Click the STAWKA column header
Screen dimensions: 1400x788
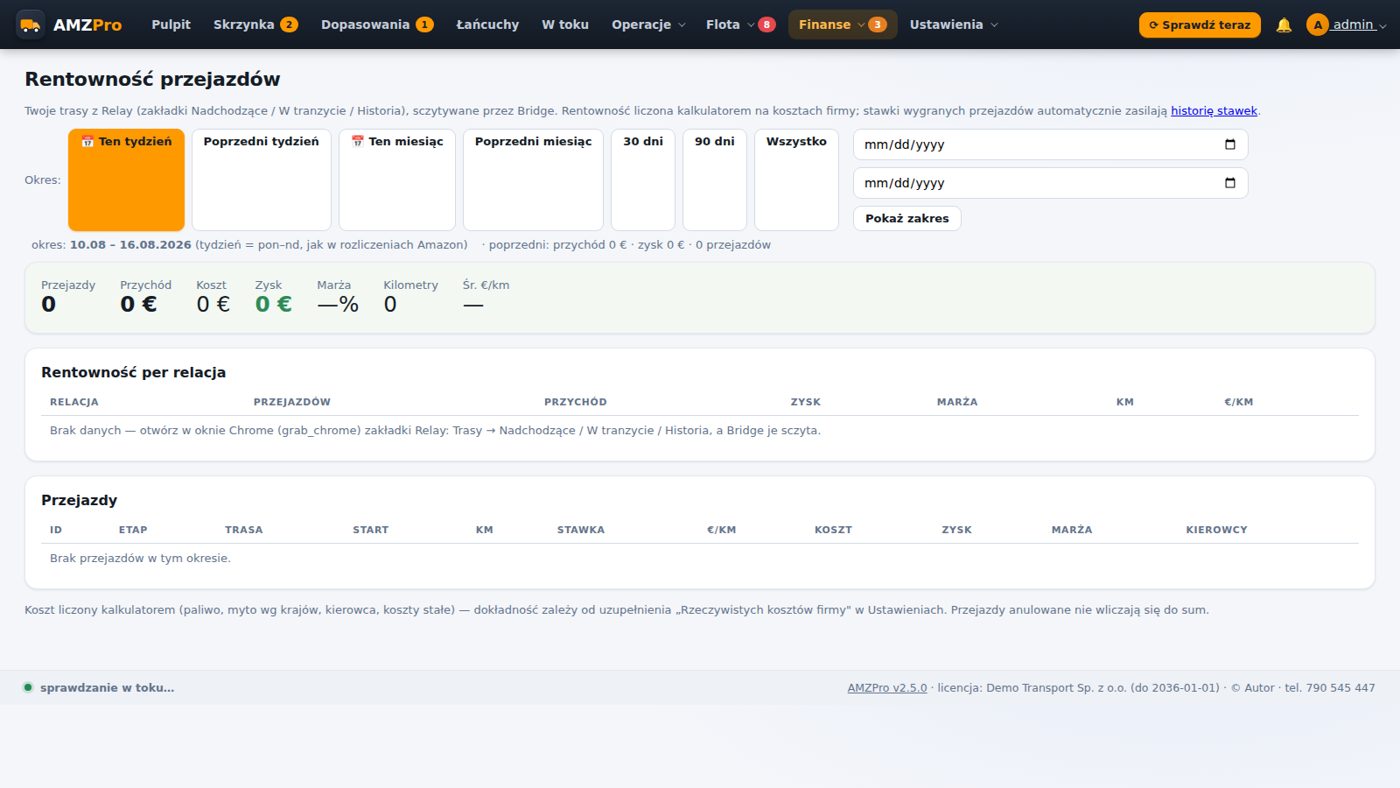581,530
